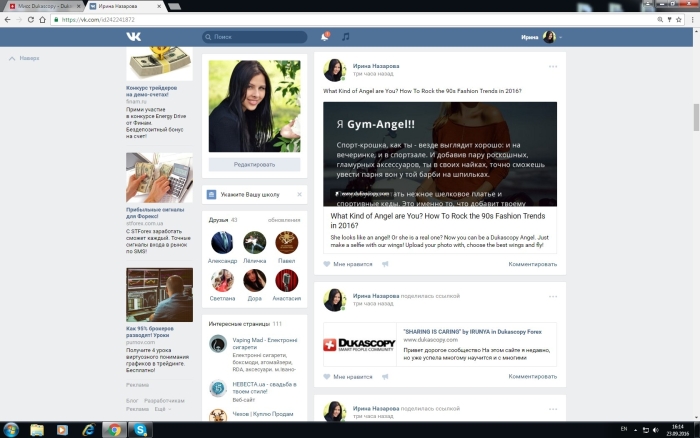Open the options dots on the bottom post

(553, 409)
